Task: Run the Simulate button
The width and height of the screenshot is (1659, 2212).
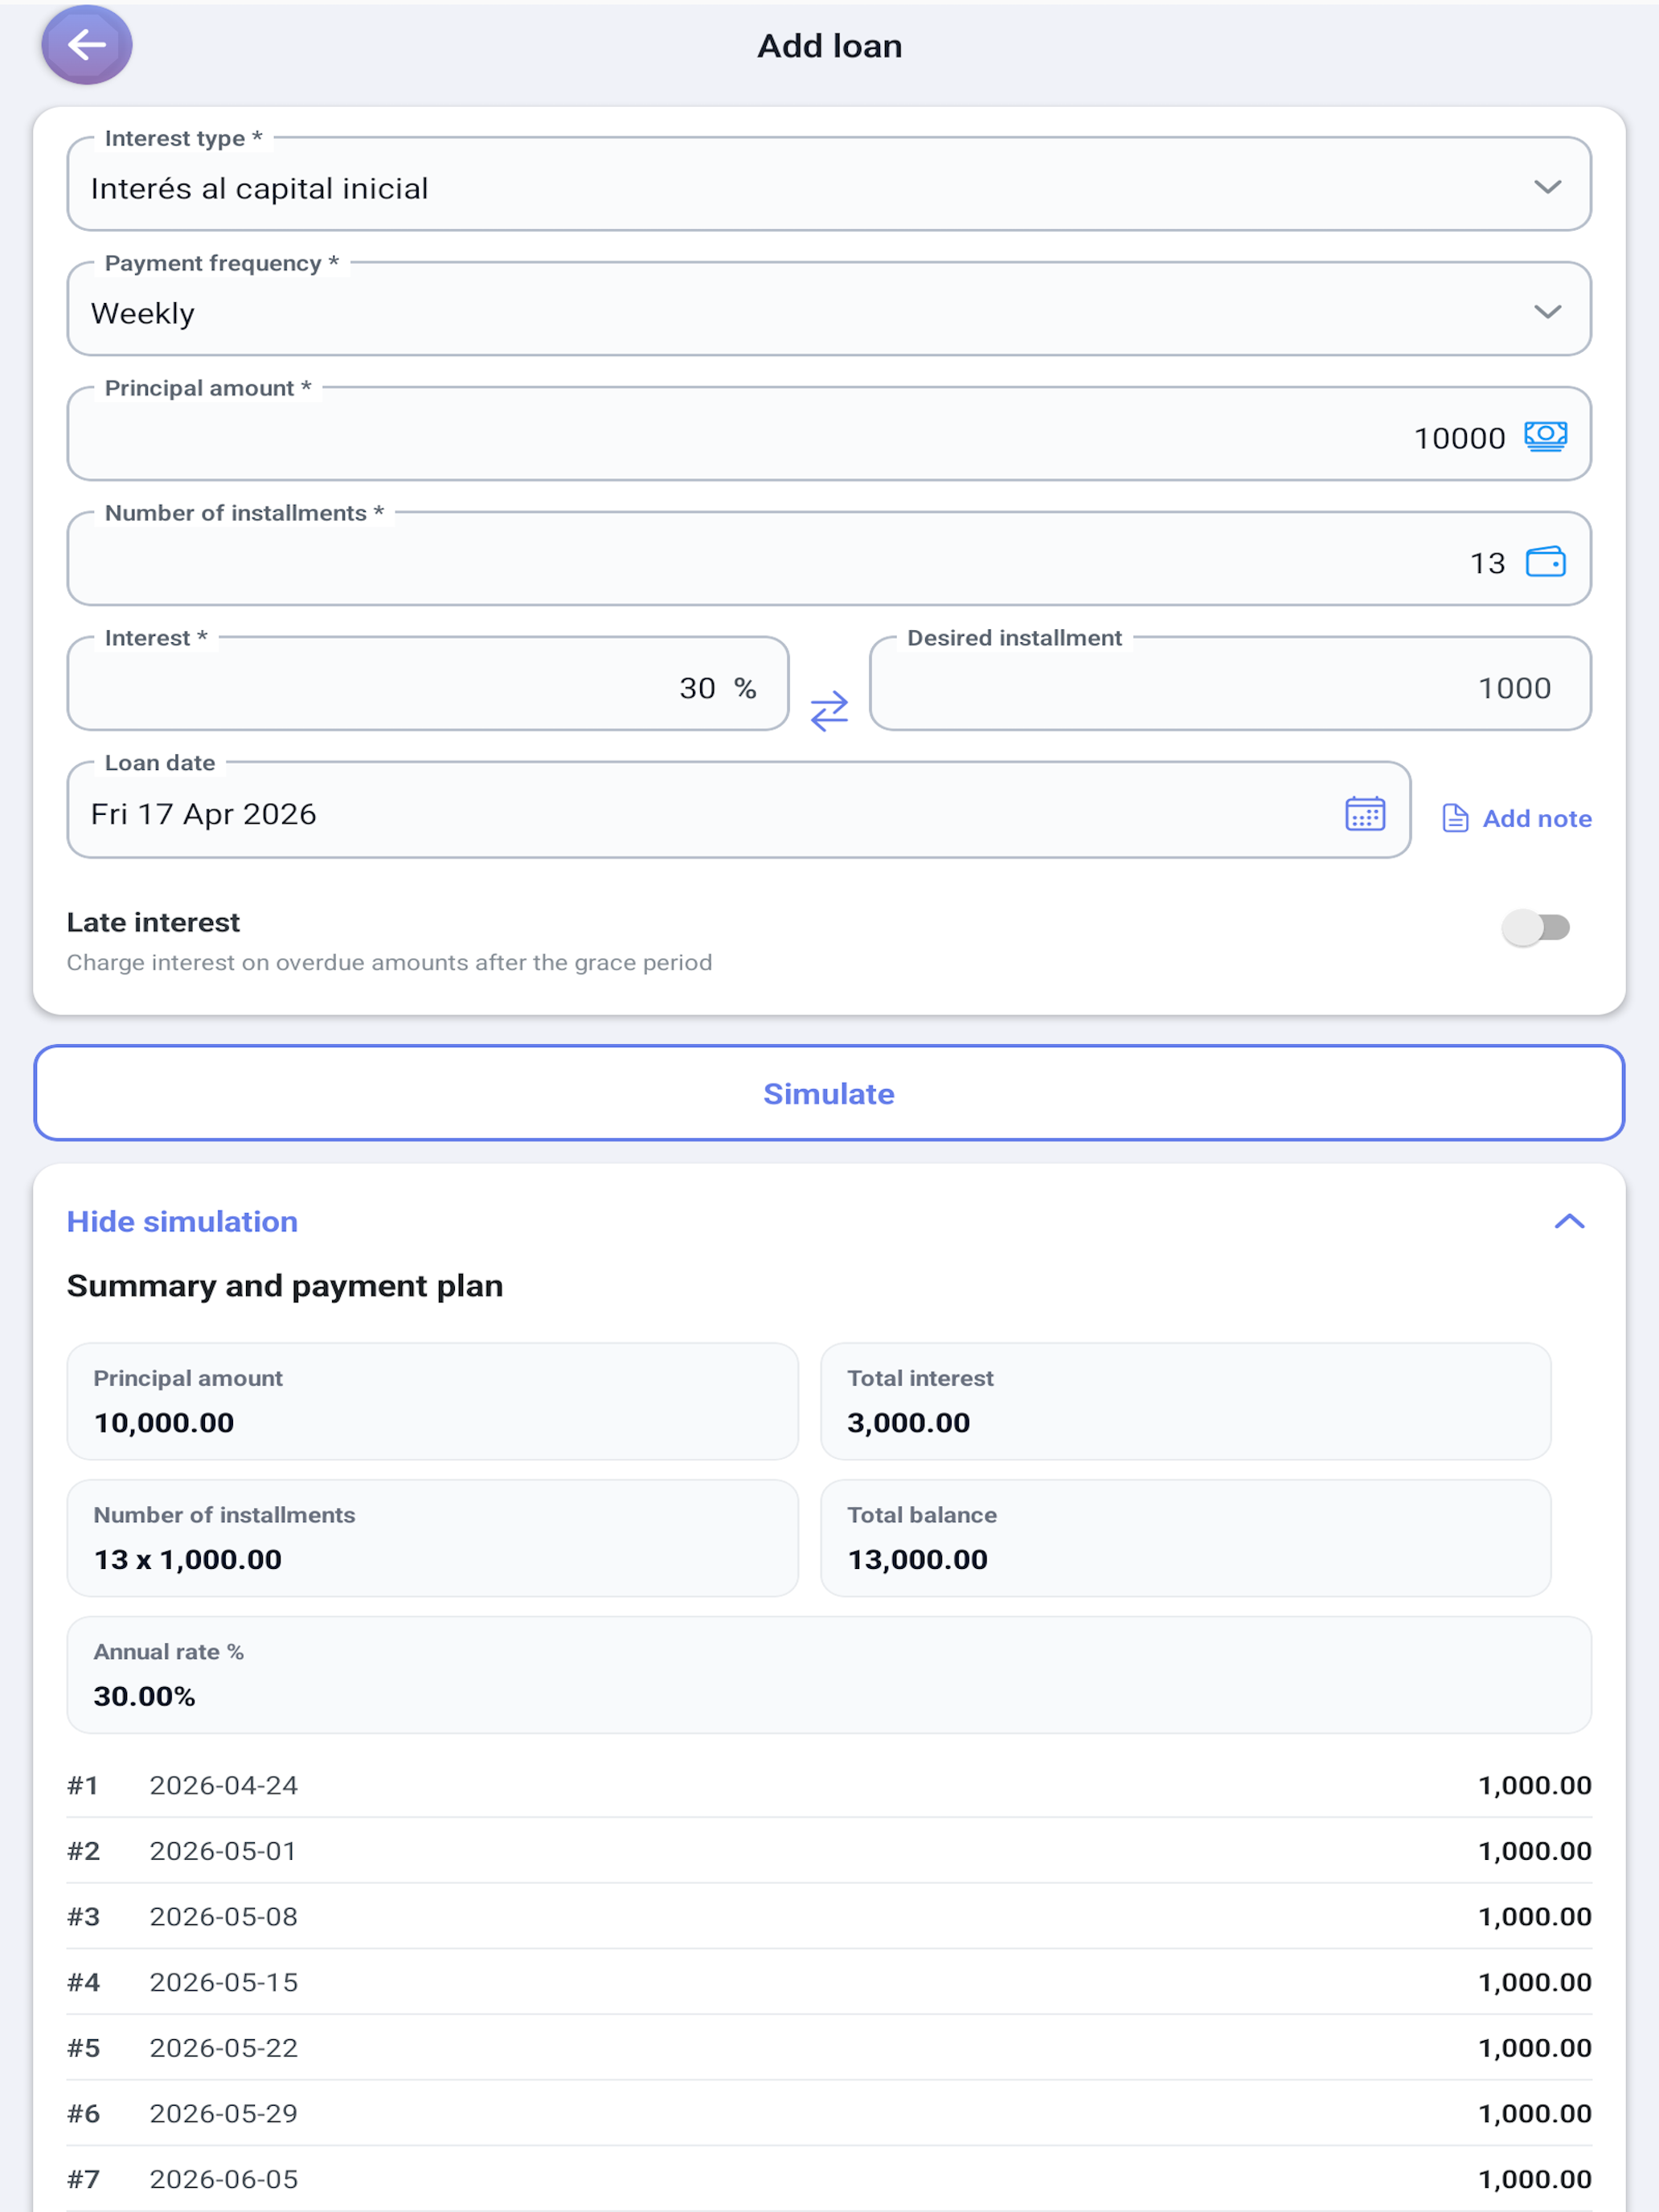Action: tap(829, 1093)
